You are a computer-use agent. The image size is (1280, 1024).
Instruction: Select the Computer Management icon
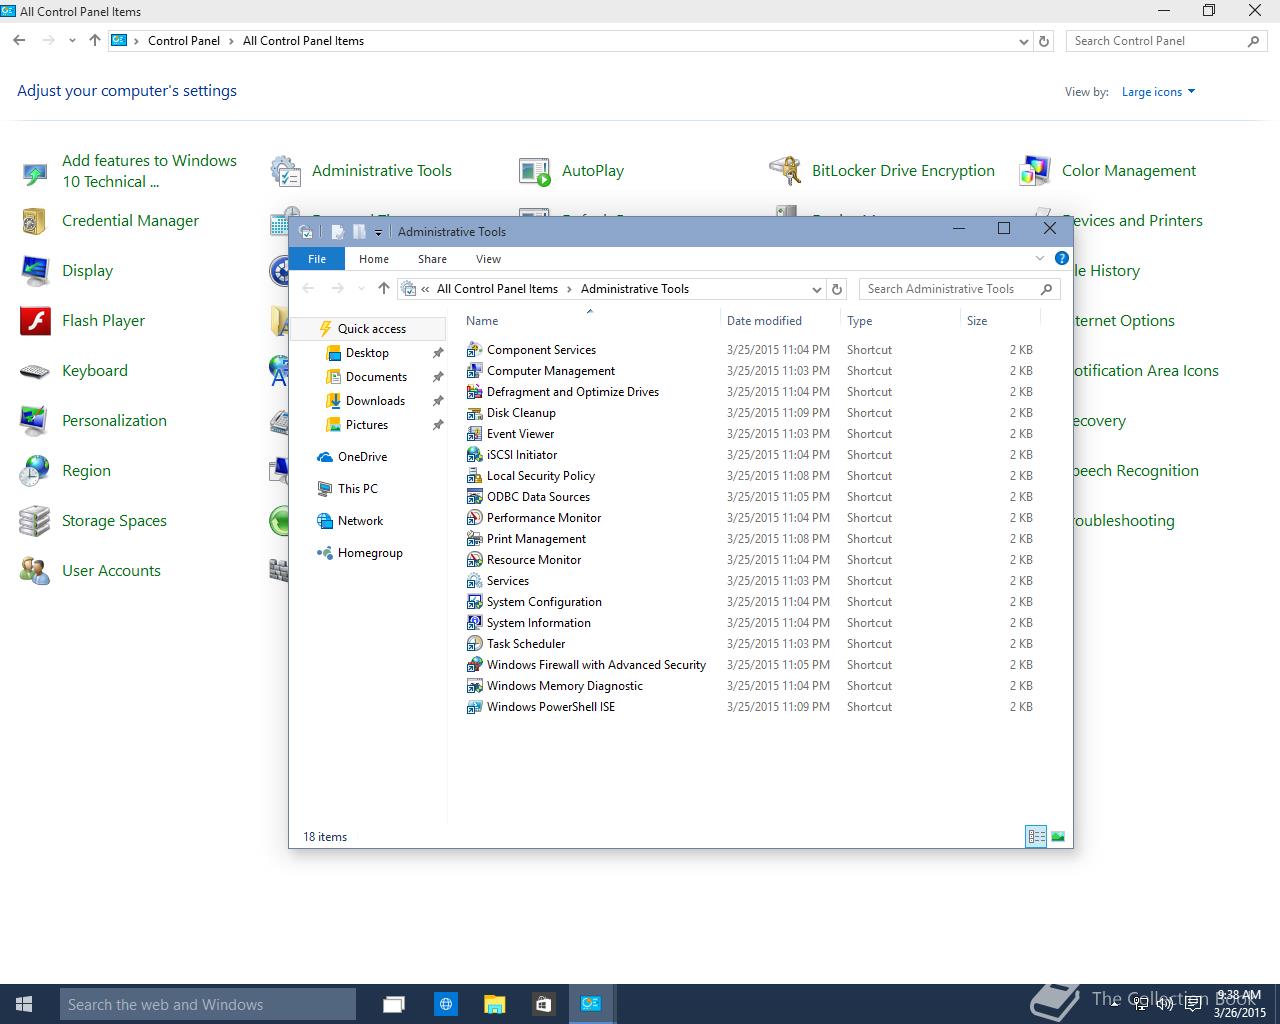475,371
